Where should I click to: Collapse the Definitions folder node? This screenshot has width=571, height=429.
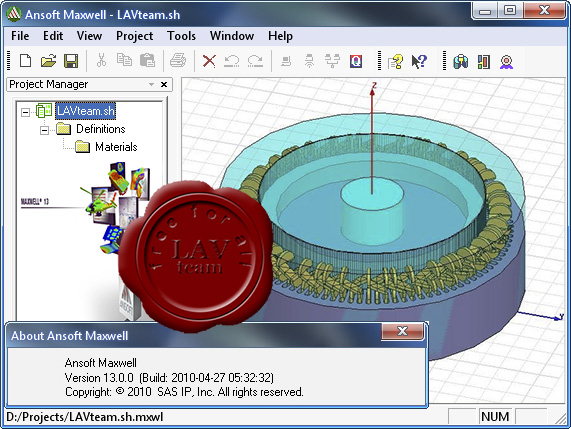coord(44,130)
